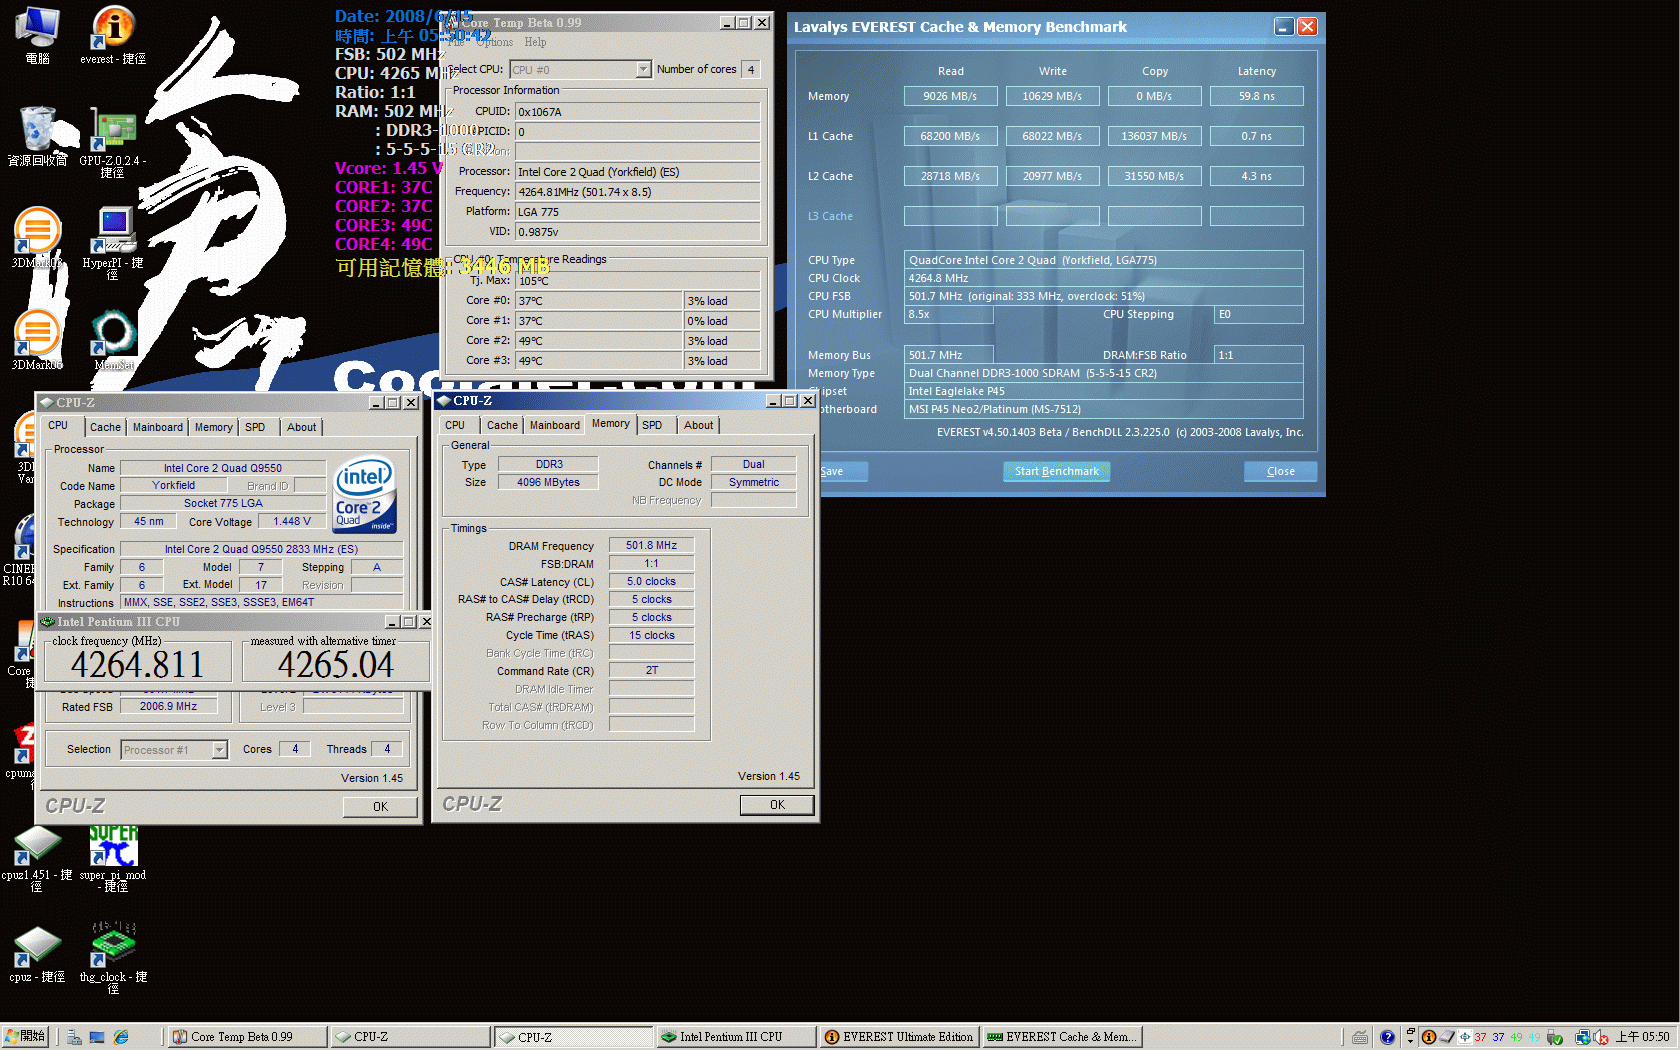Open the My Computer icon on the desktop

tap(37, 28)
